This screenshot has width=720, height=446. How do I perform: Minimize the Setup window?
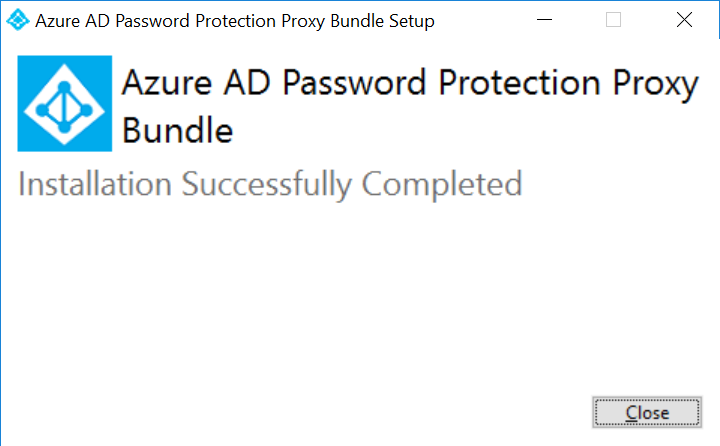coord(545,20)
